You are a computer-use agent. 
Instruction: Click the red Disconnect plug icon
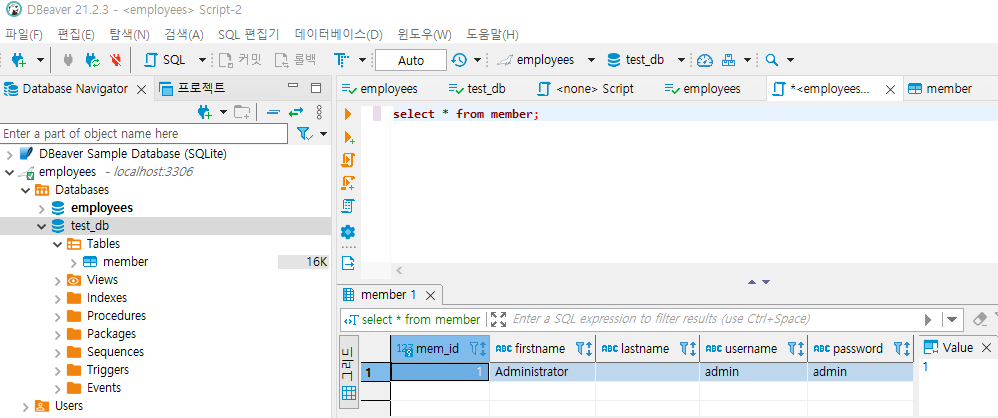[115, 60]
